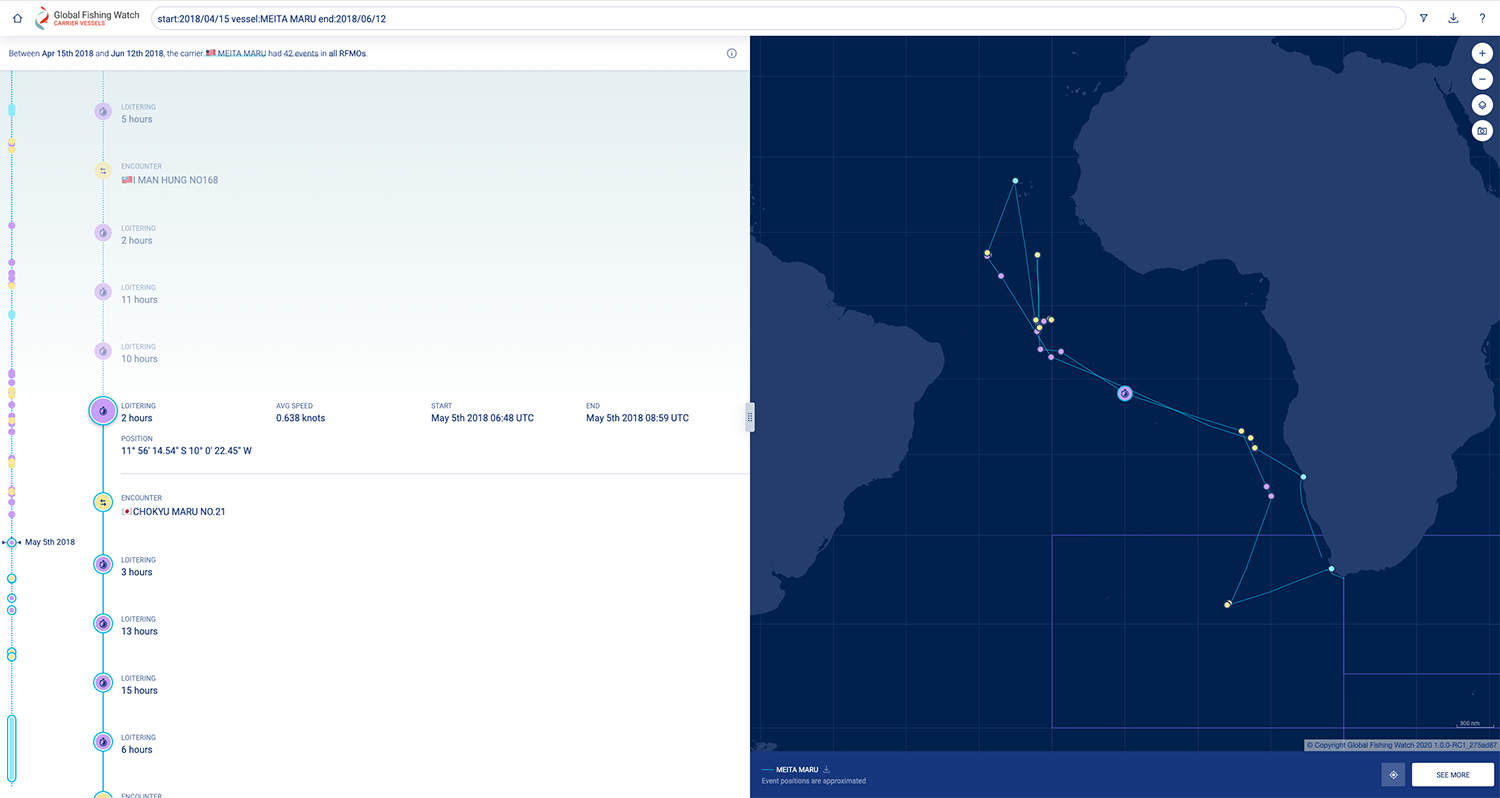This screenshot has width=1500, height=798.
Task: Open the 11 hours loitering event icon
Action: tap(103, 292)
